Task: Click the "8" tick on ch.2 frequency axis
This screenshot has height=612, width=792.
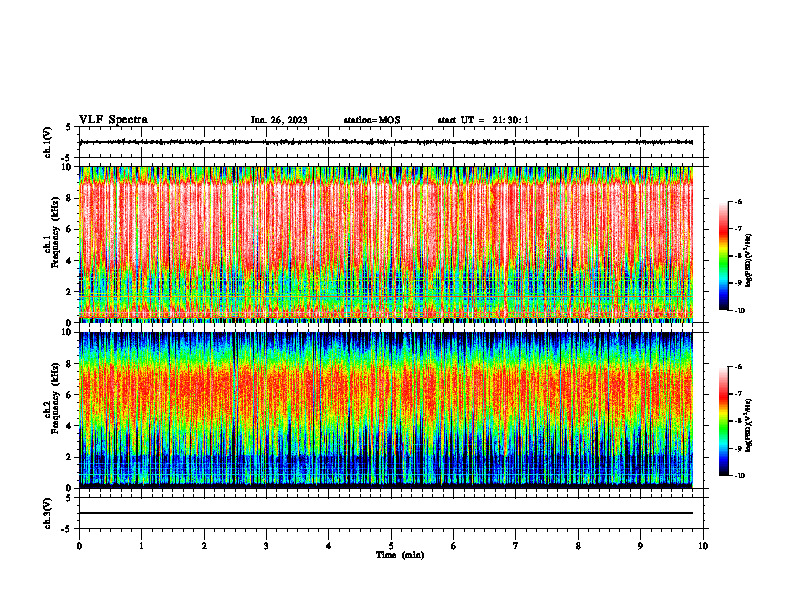Action: (70, 364)
